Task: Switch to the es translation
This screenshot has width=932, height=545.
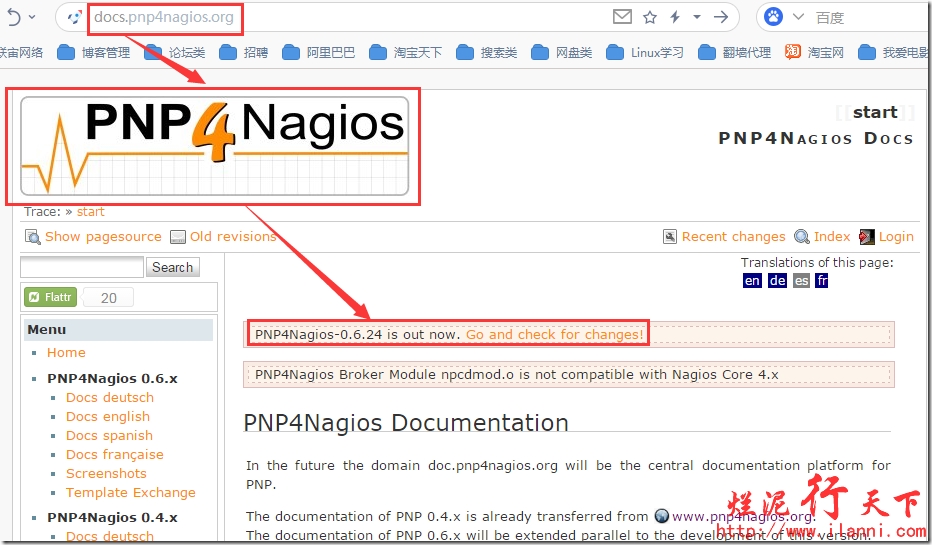Action: coord(801,281)
